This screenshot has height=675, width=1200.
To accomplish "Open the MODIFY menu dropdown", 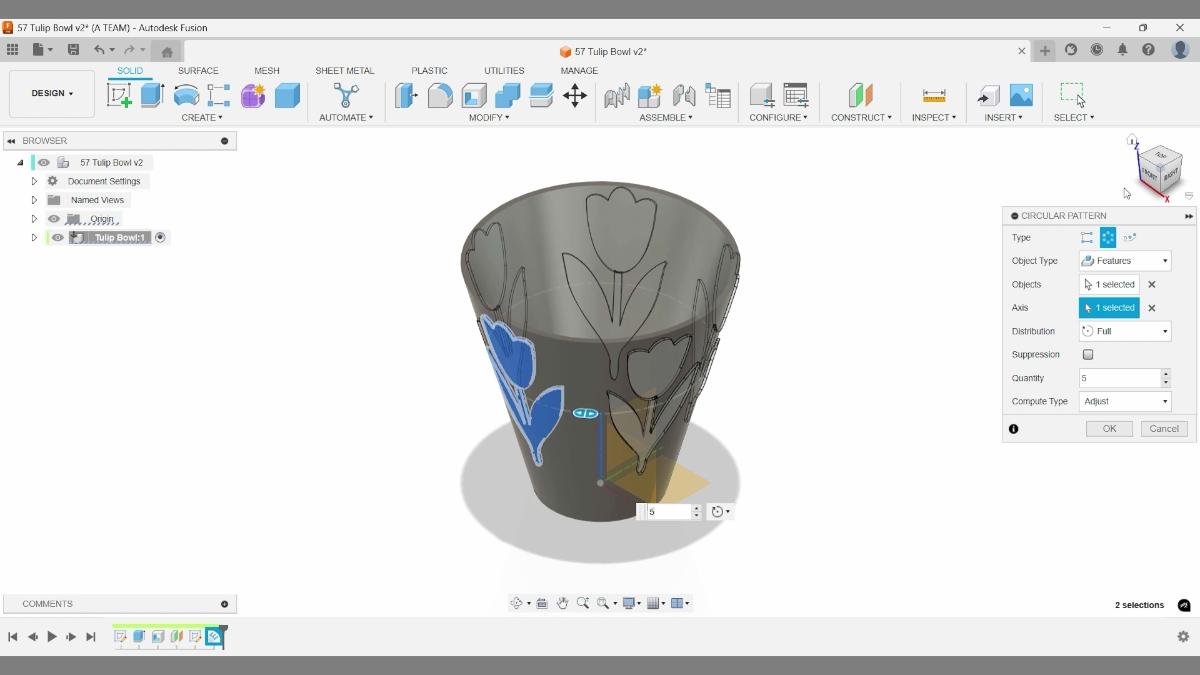I will point(489,118).
